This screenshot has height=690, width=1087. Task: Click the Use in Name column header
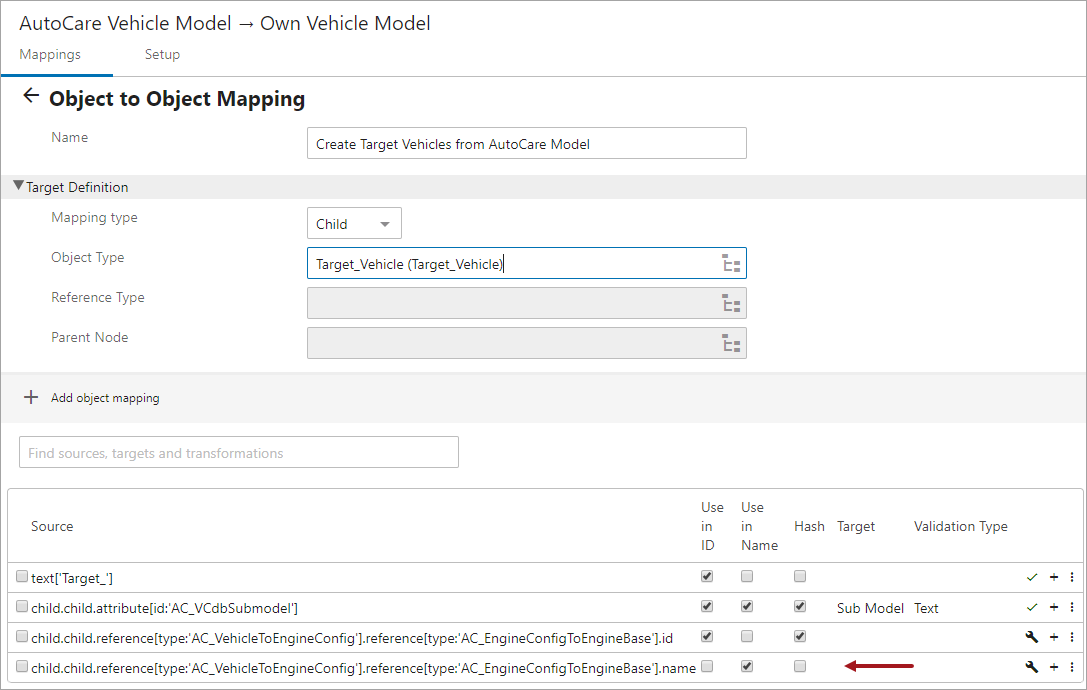click(759, 526)
